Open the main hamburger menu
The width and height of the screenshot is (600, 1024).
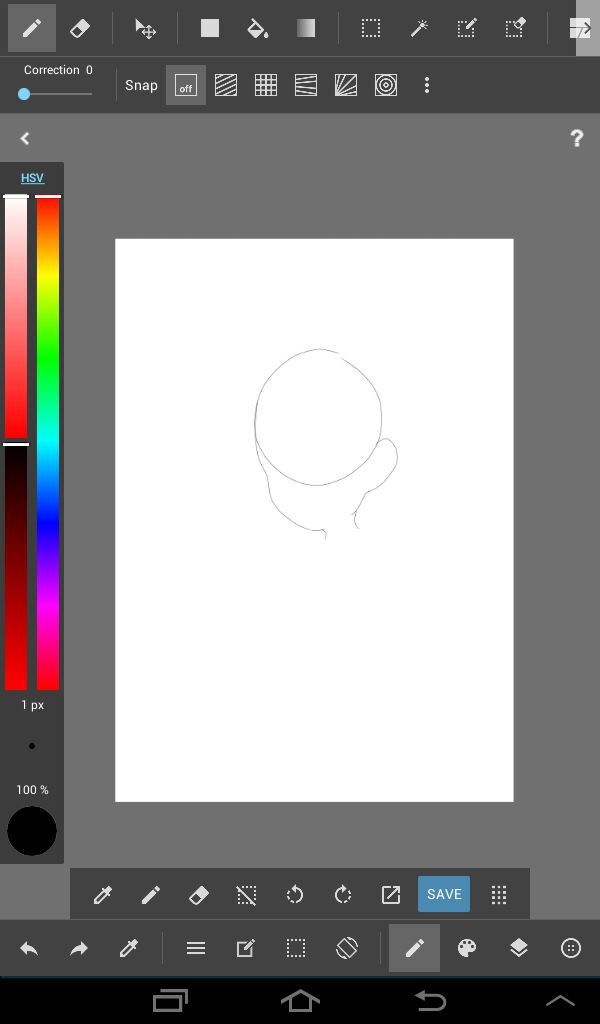pyautogui.click(x=196, y=948)
